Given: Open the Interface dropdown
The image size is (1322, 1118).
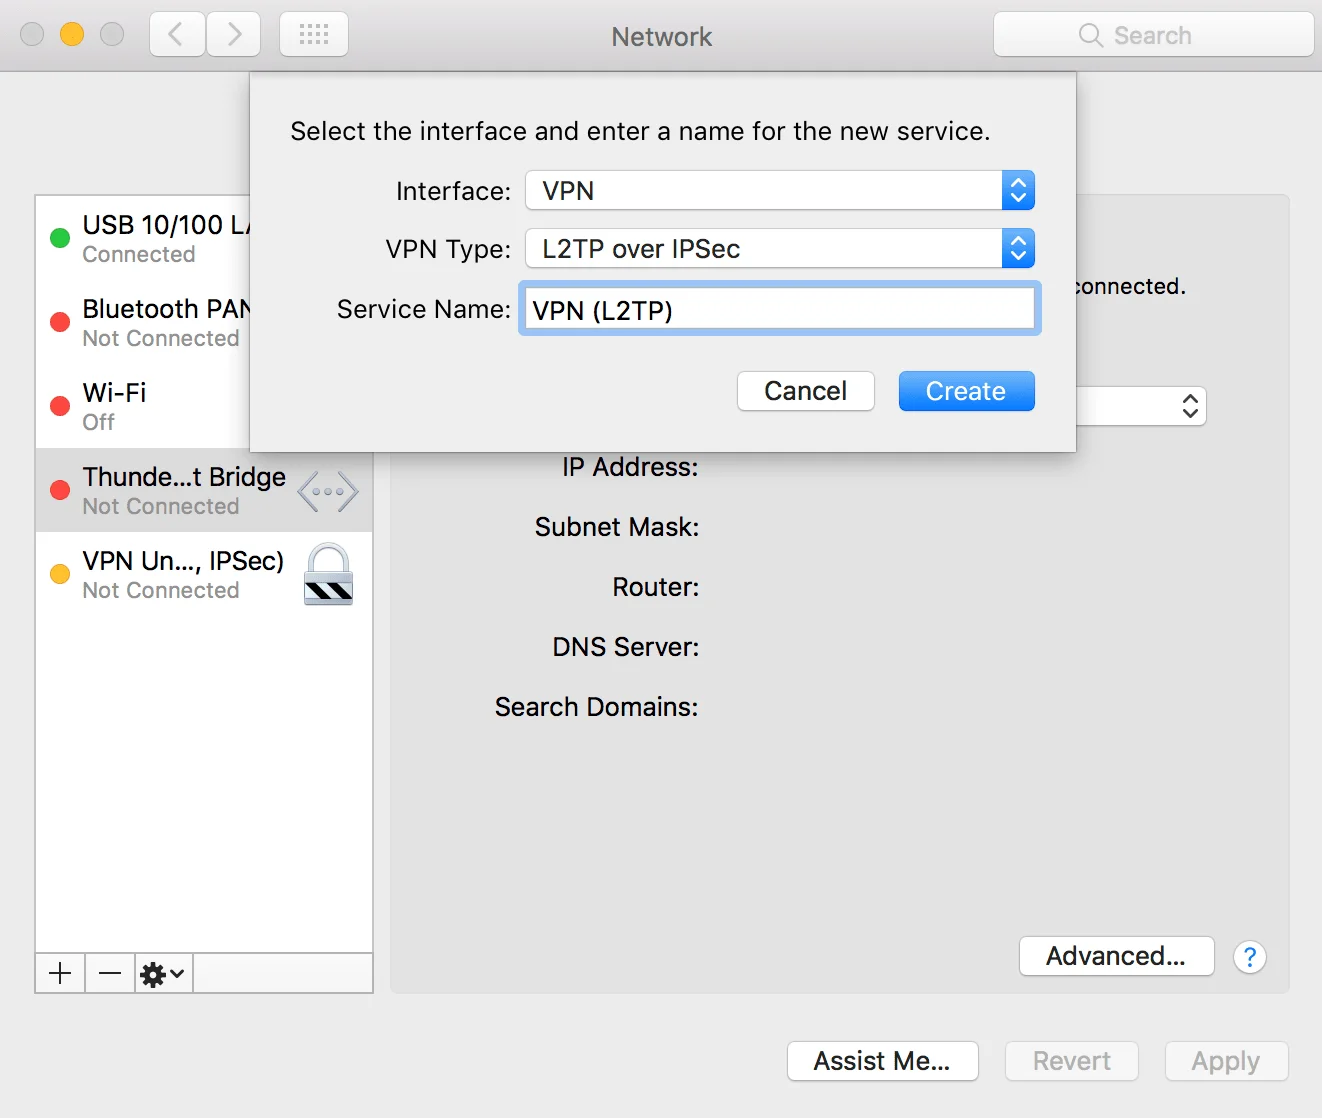Looking at the screenshot, I should pos(779,191).
